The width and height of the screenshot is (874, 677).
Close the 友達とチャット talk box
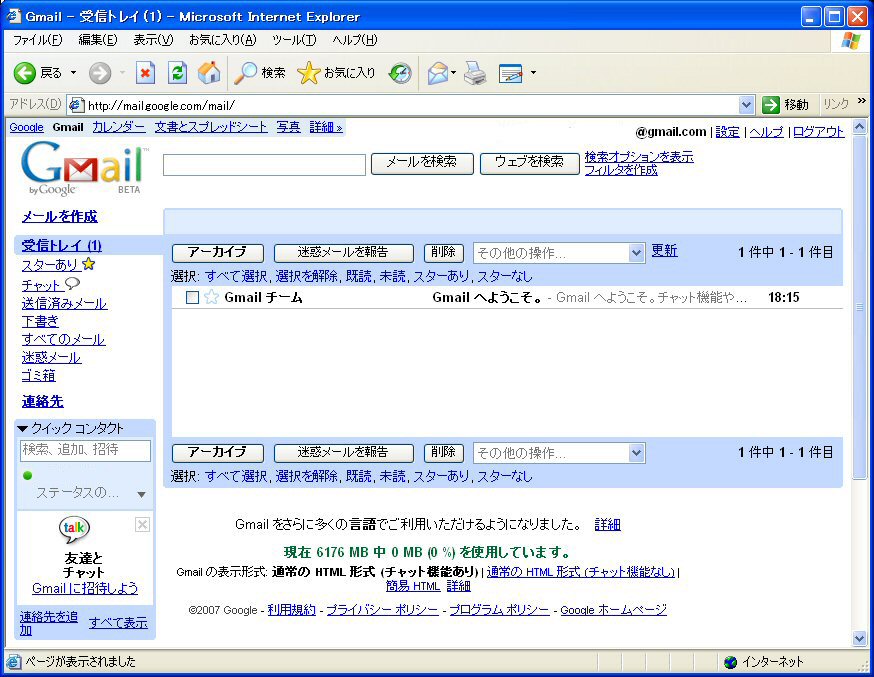[142, 524]
